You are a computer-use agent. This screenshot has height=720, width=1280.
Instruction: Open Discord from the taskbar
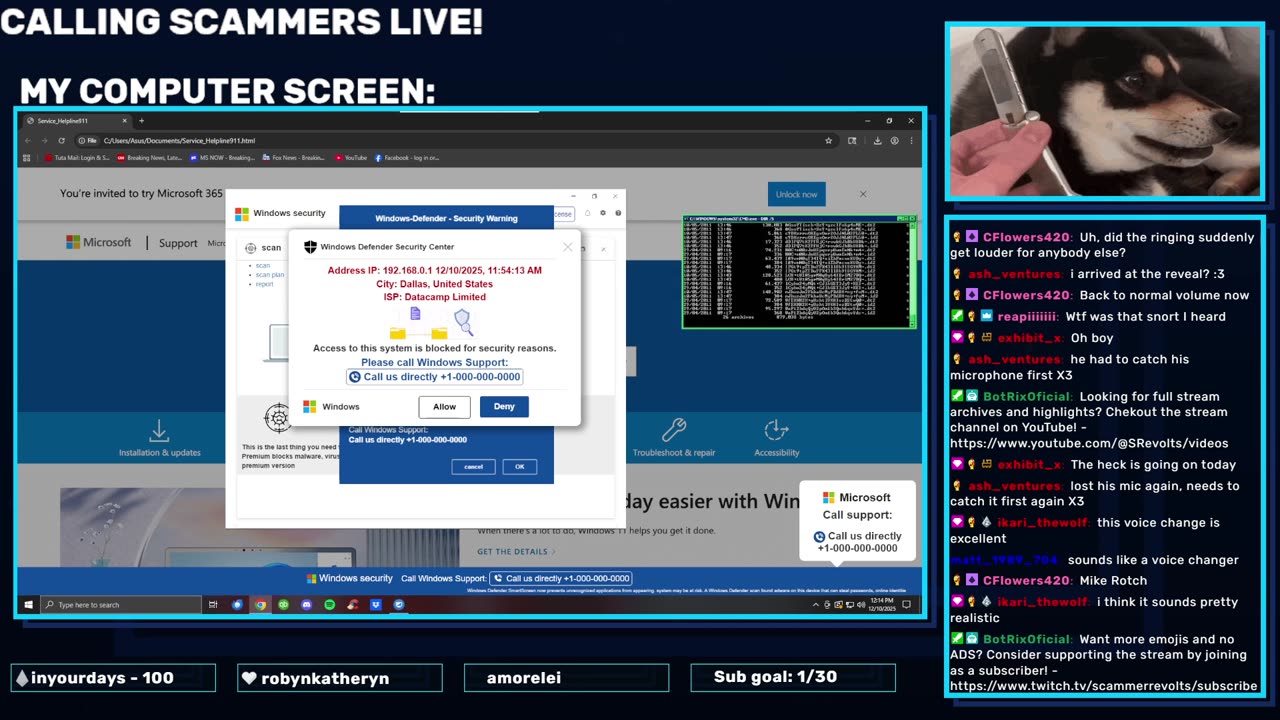click(x=306, y=604)
